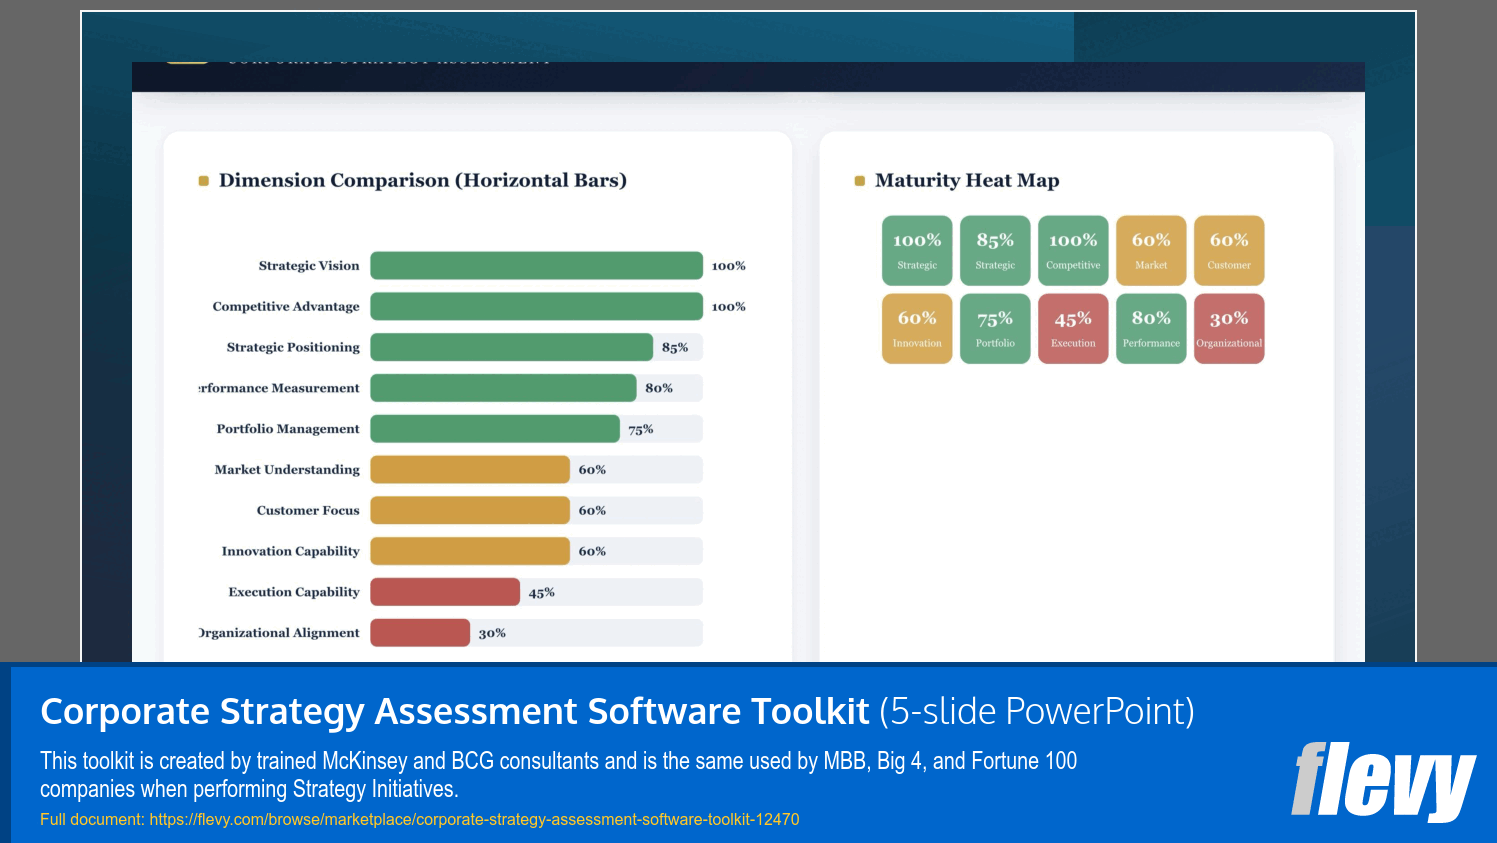Select the 45% Execution heat map tile

coord(1073,328)
